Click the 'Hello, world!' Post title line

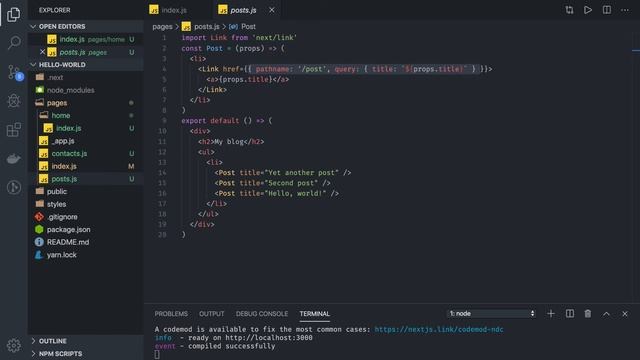277,193
